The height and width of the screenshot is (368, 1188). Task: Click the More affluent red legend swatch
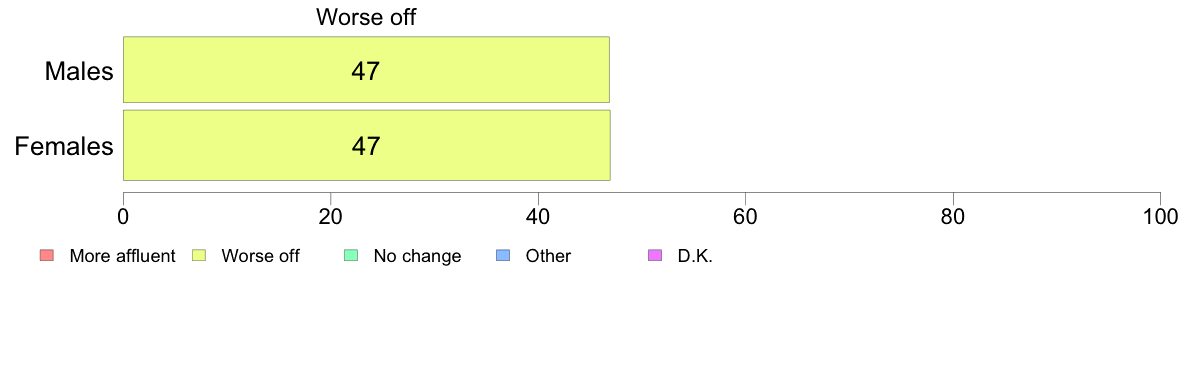[x=47, y=256]
